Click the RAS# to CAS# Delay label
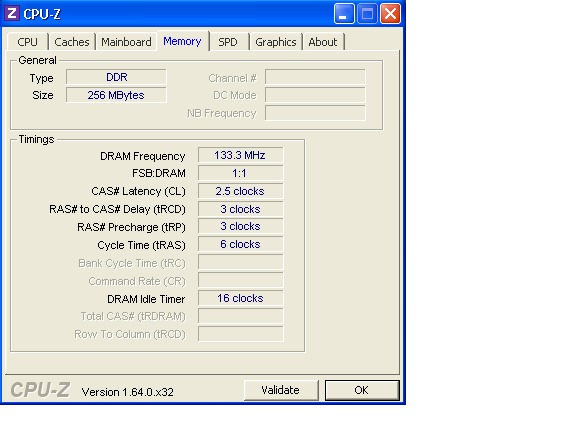 (118, 209)
